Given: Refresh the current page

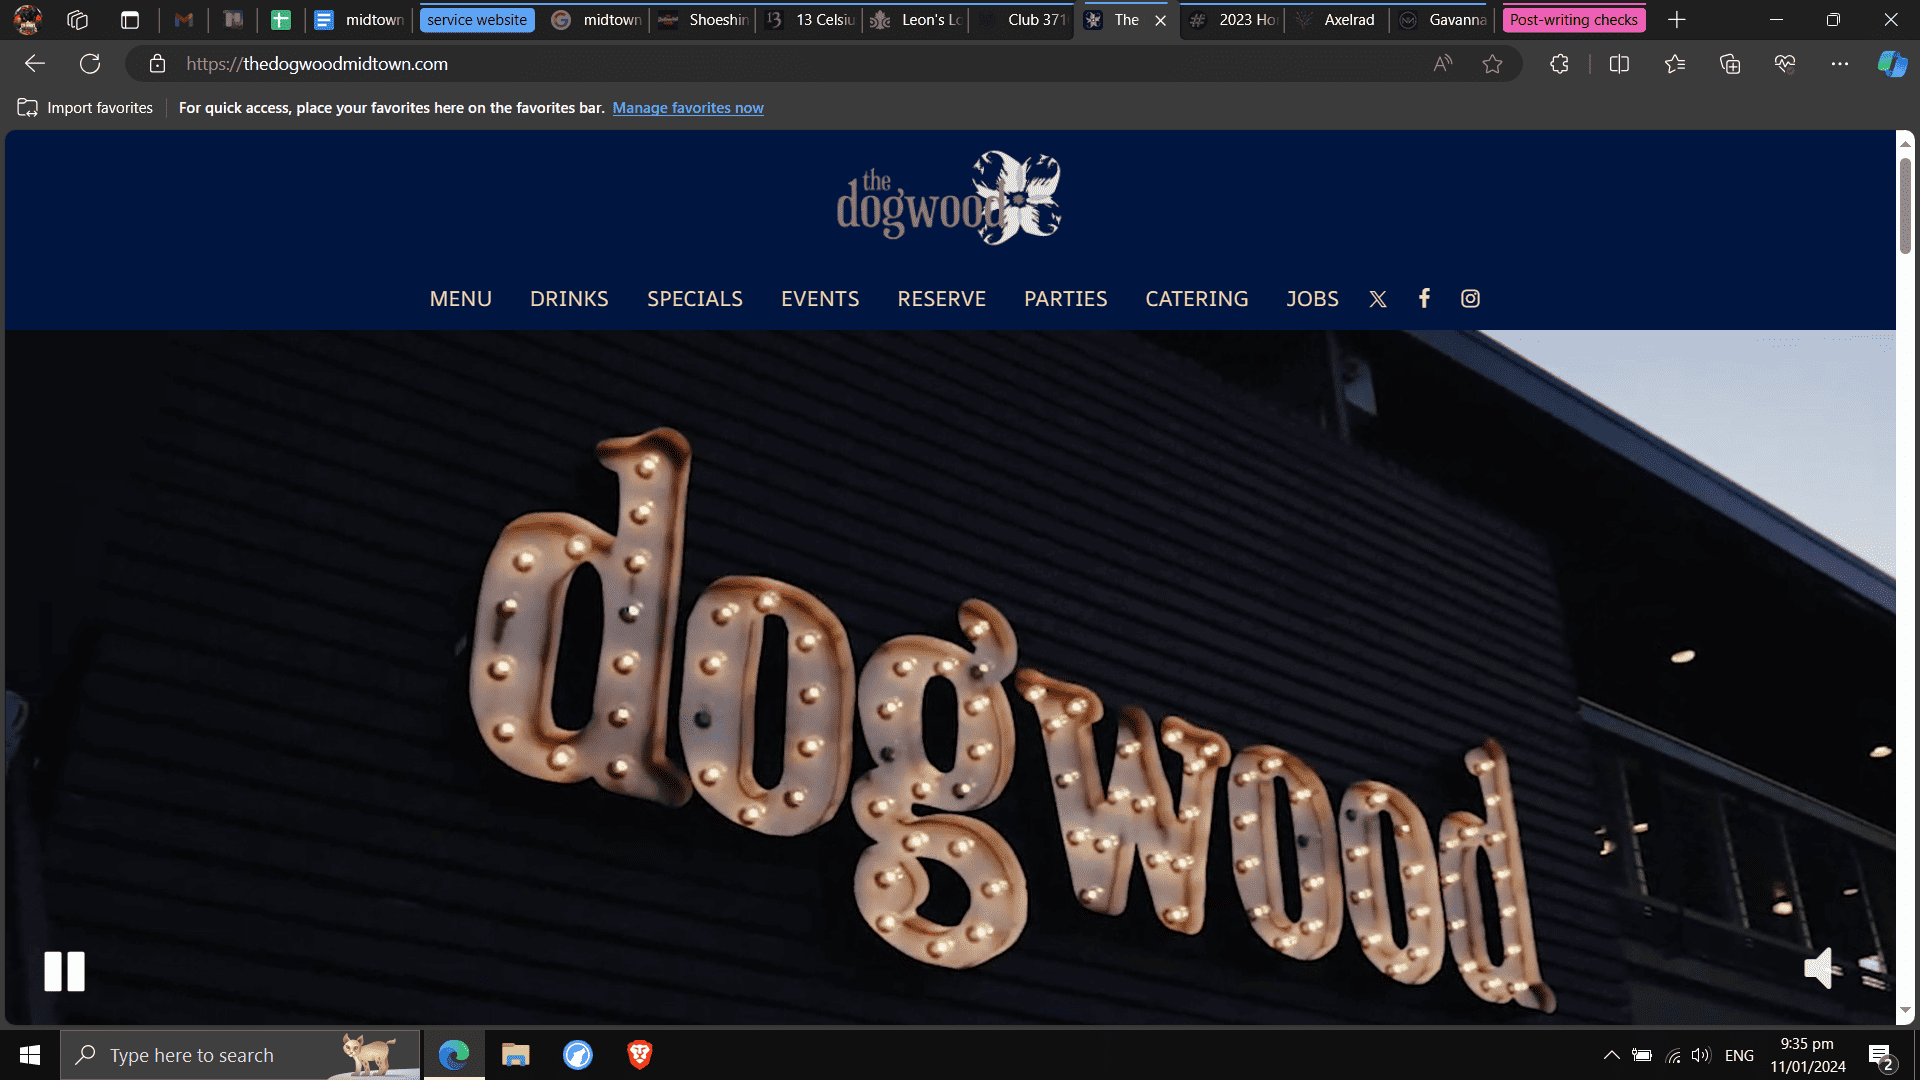Looking at the screenshot, I should click(90, 64).
